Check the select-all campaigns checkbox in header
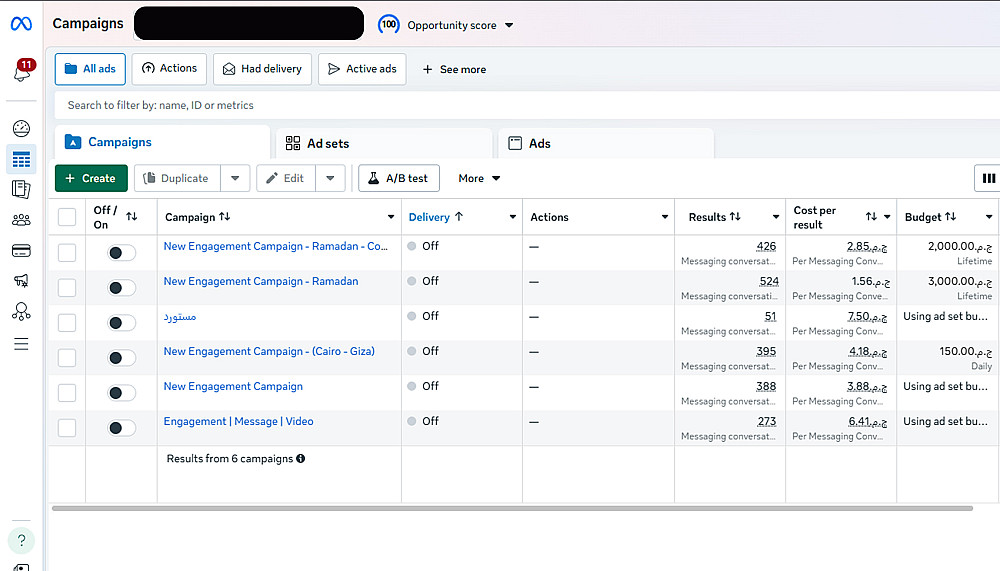This screenshot has height=571, width=1000. tap(67, 217)
